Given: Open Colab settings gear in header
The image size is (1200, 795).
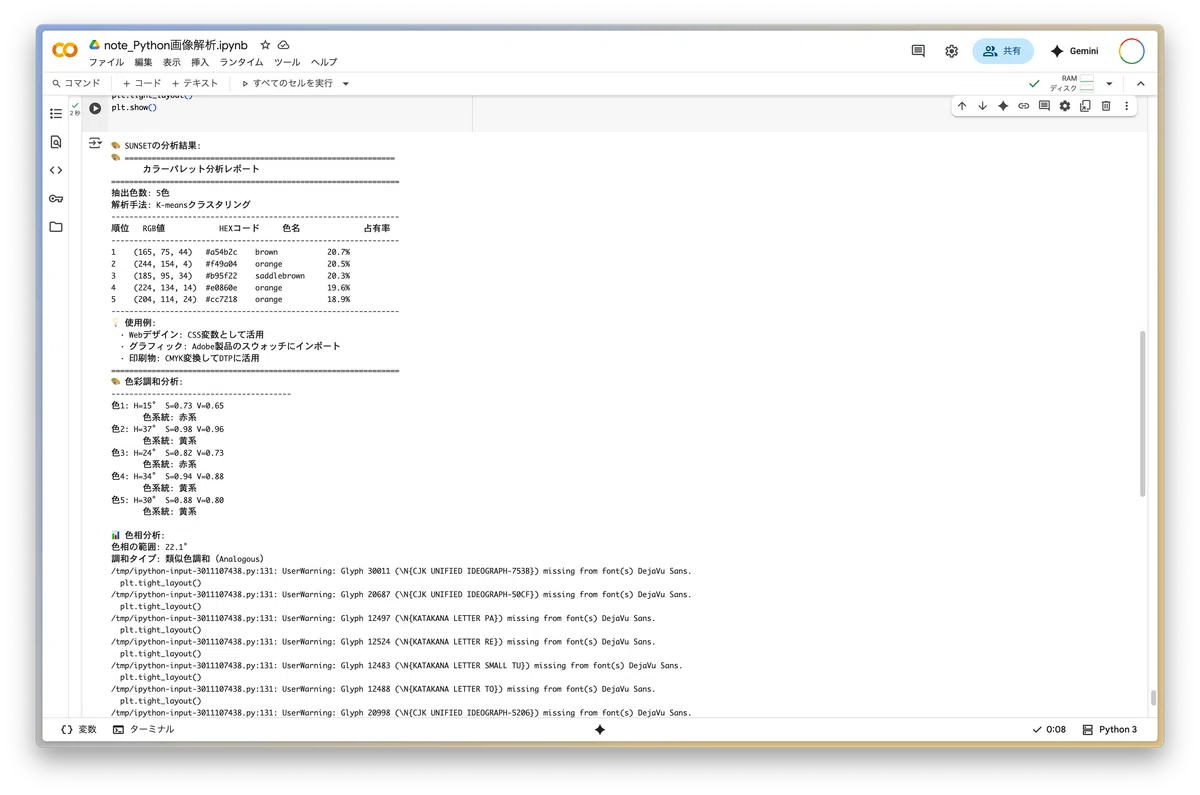Looking at the screenshot, I should (x=951, y=51).
